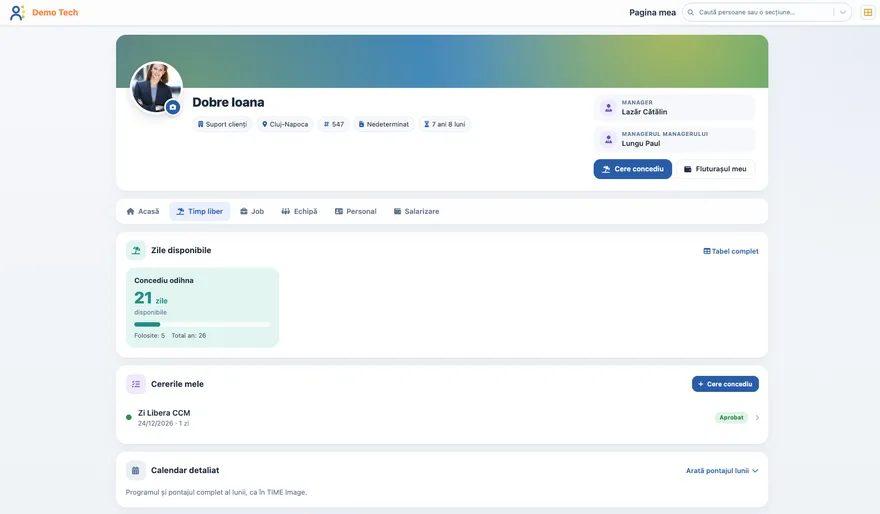
Task: Select the Timp liber tab
Action: click(200, 212)
